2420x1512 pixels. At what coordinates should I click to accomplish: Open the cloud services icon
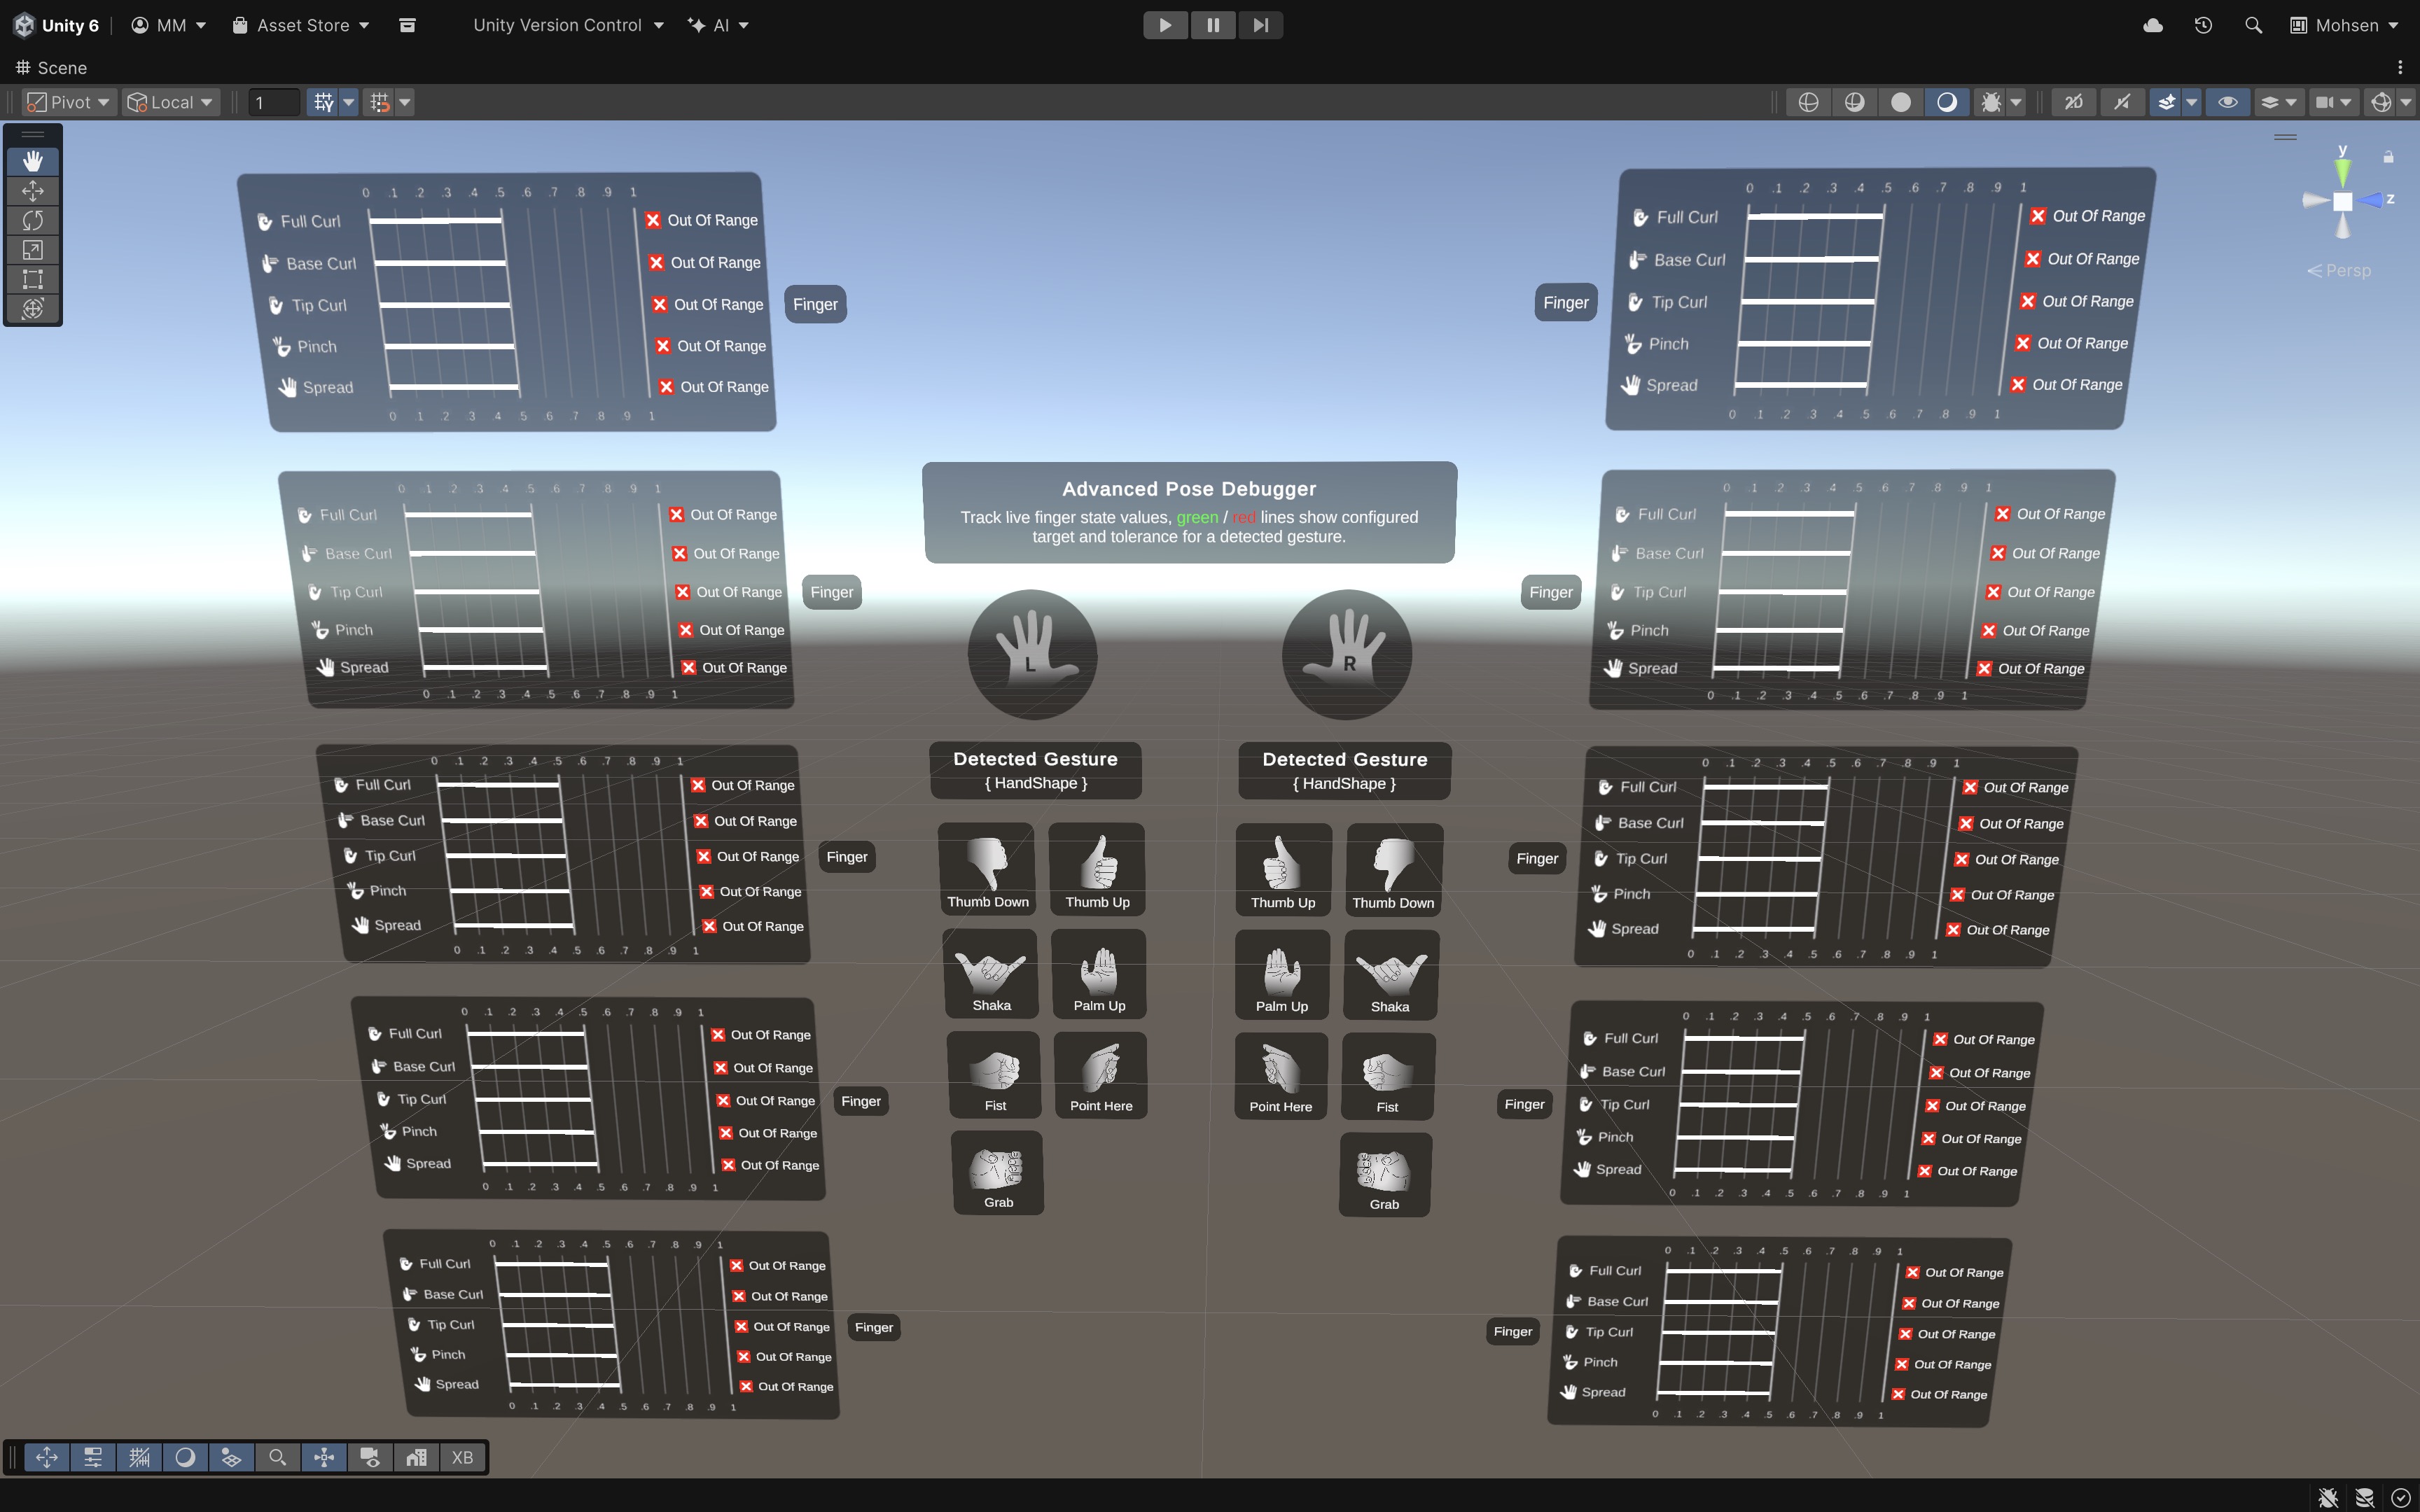(x=2153, y=25)
